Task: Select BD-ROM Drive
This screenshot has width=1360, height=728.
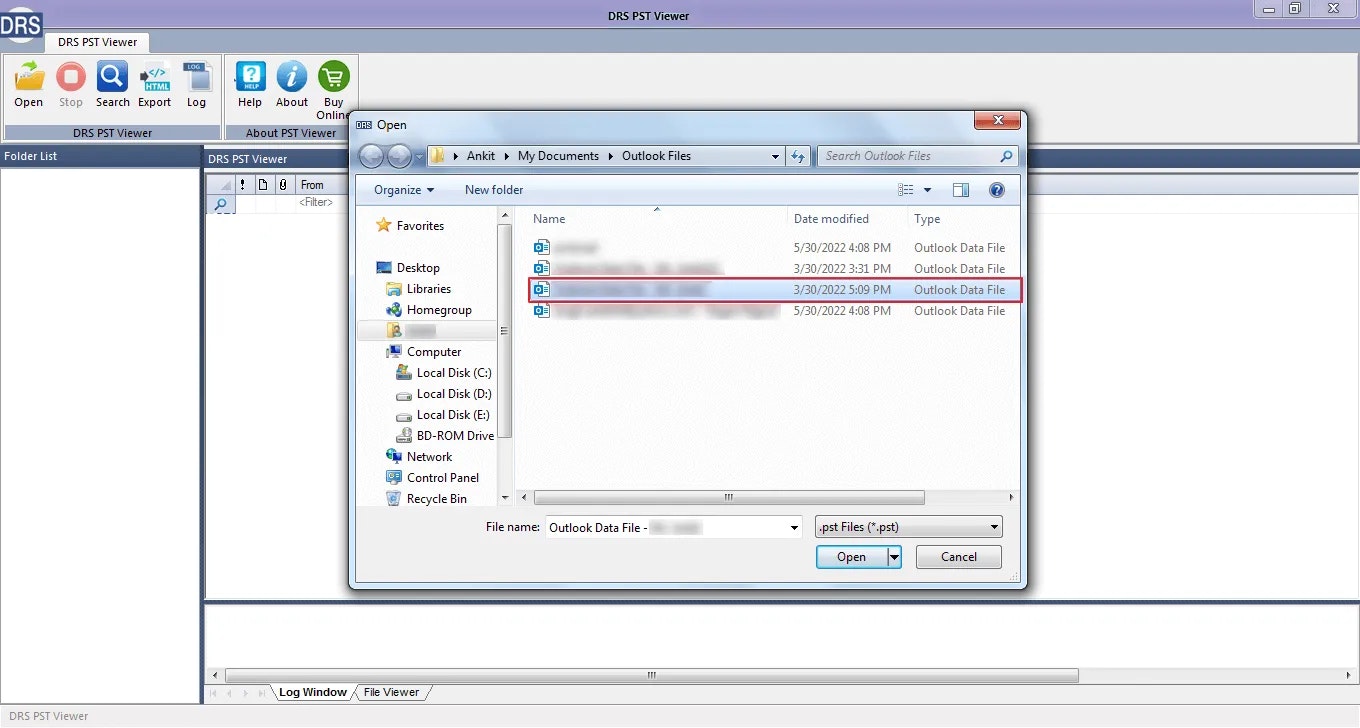Action: tap(455, 435)
